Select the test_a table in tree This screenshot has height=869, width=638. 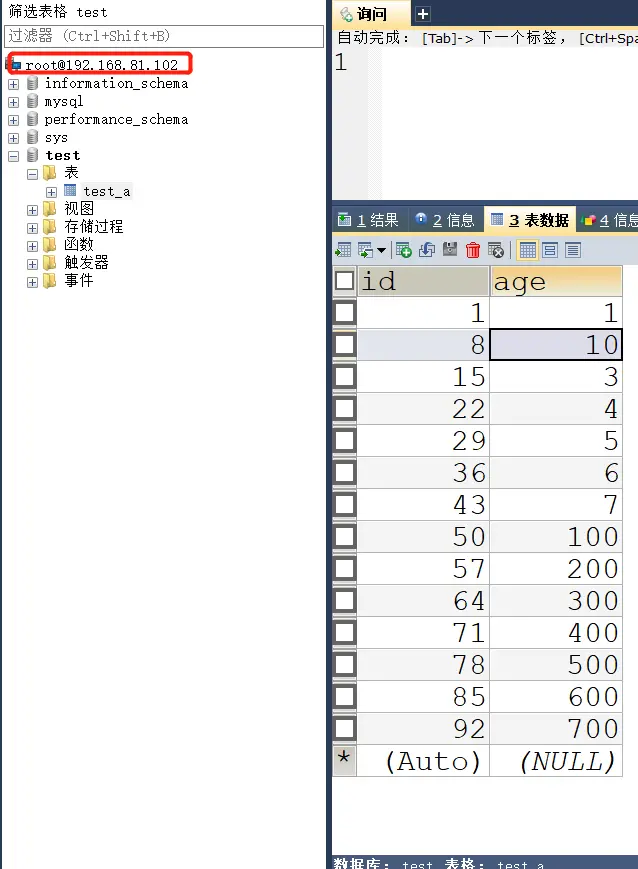tap(106, 191)
